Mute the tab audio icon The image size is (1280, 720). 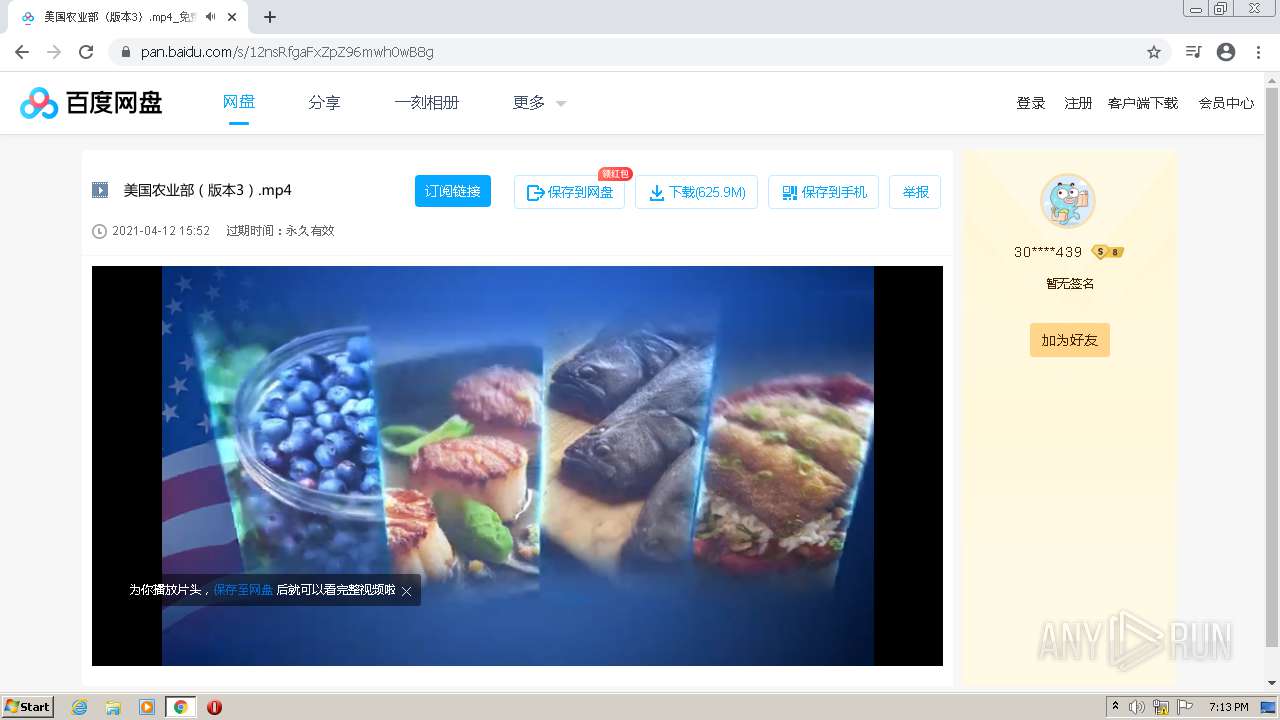pyautogui.click(x=210, y=17)
